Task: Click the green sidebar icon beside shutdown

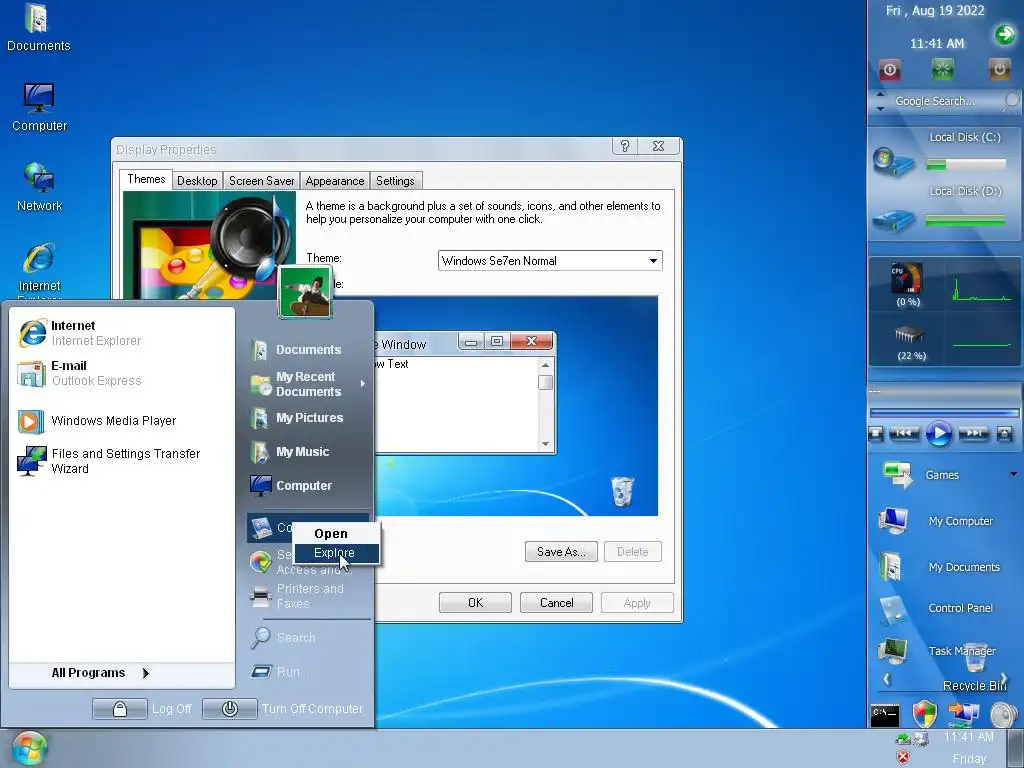Action: (942, 69)
